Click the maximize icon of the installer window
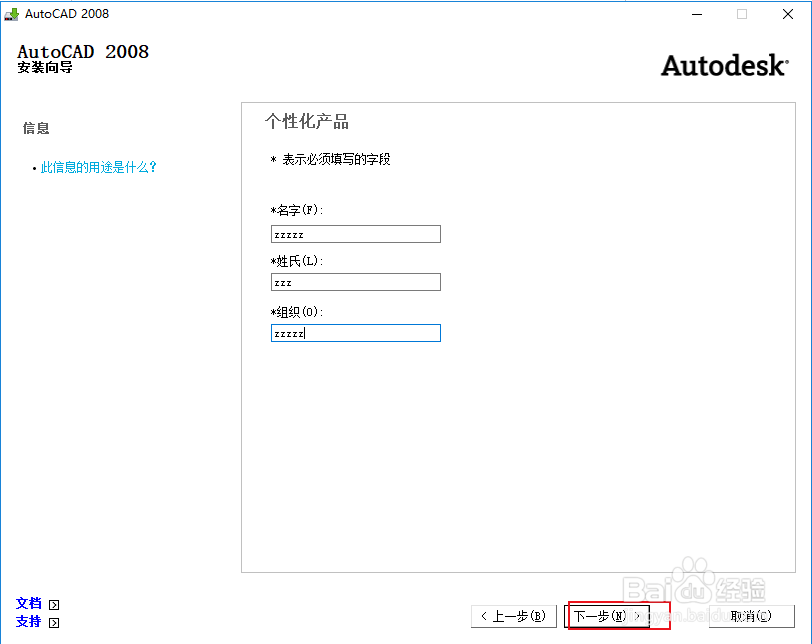812x644 pixels. coord(740,14)
